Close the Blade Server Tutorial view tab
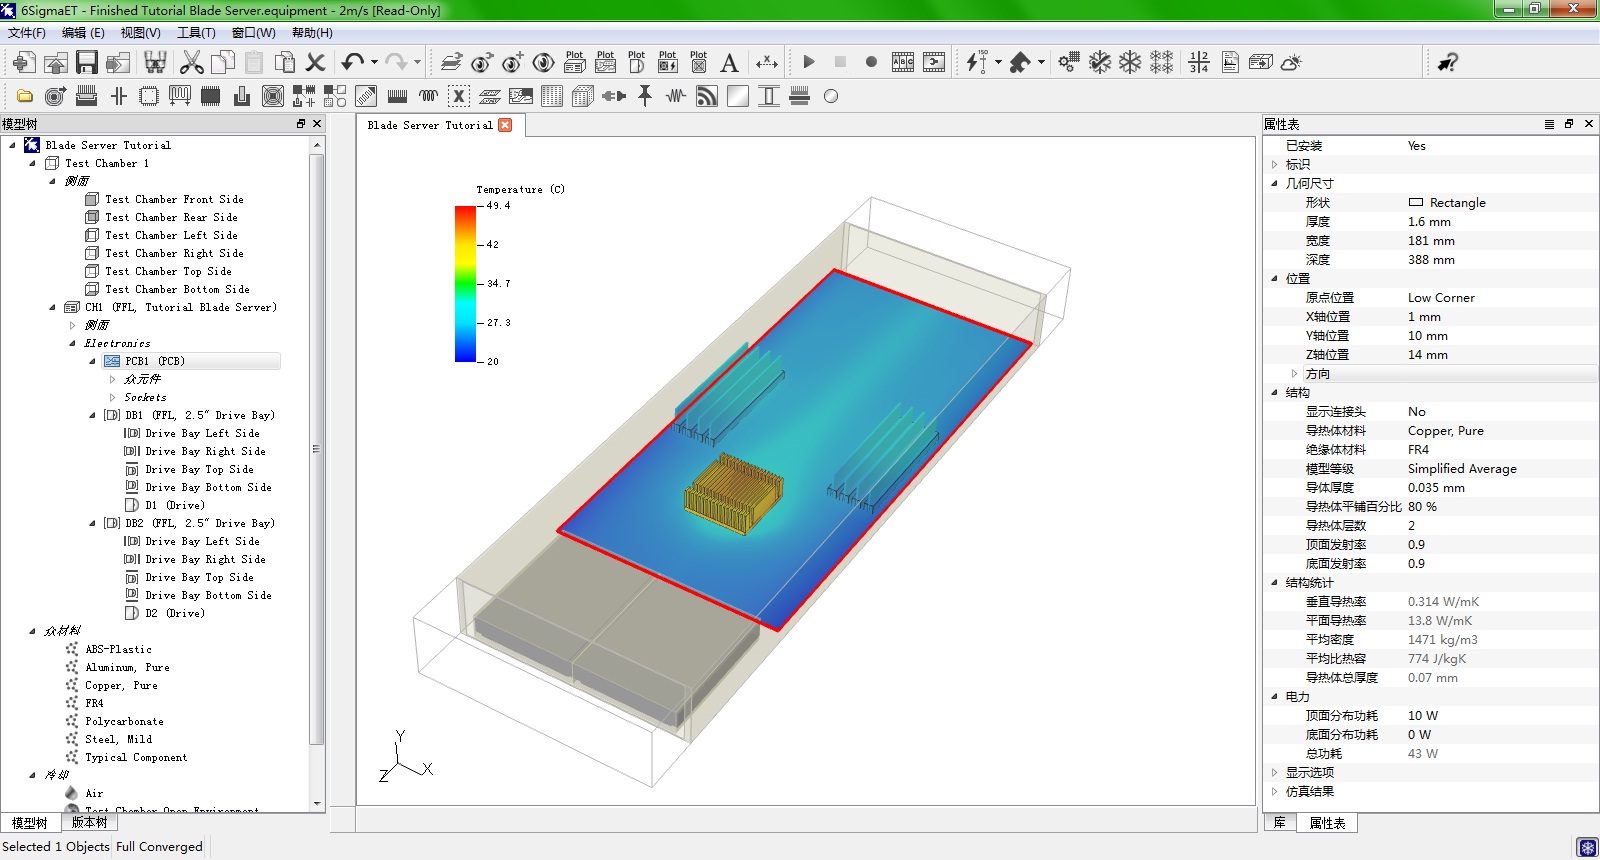The width and height of the screenshot is (1600, 860). coord(505,125)
